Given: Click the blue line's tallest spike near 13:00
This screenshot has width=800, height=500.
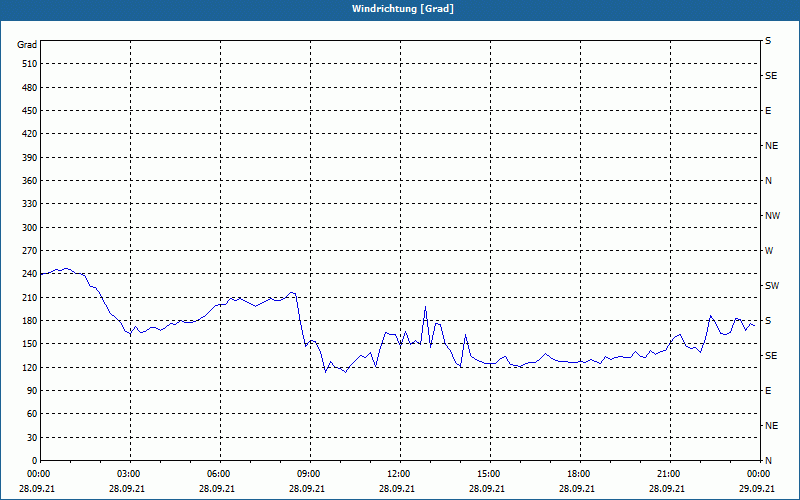Looking at the screenshot, I should pyautogui.click(x=426, y=307).
